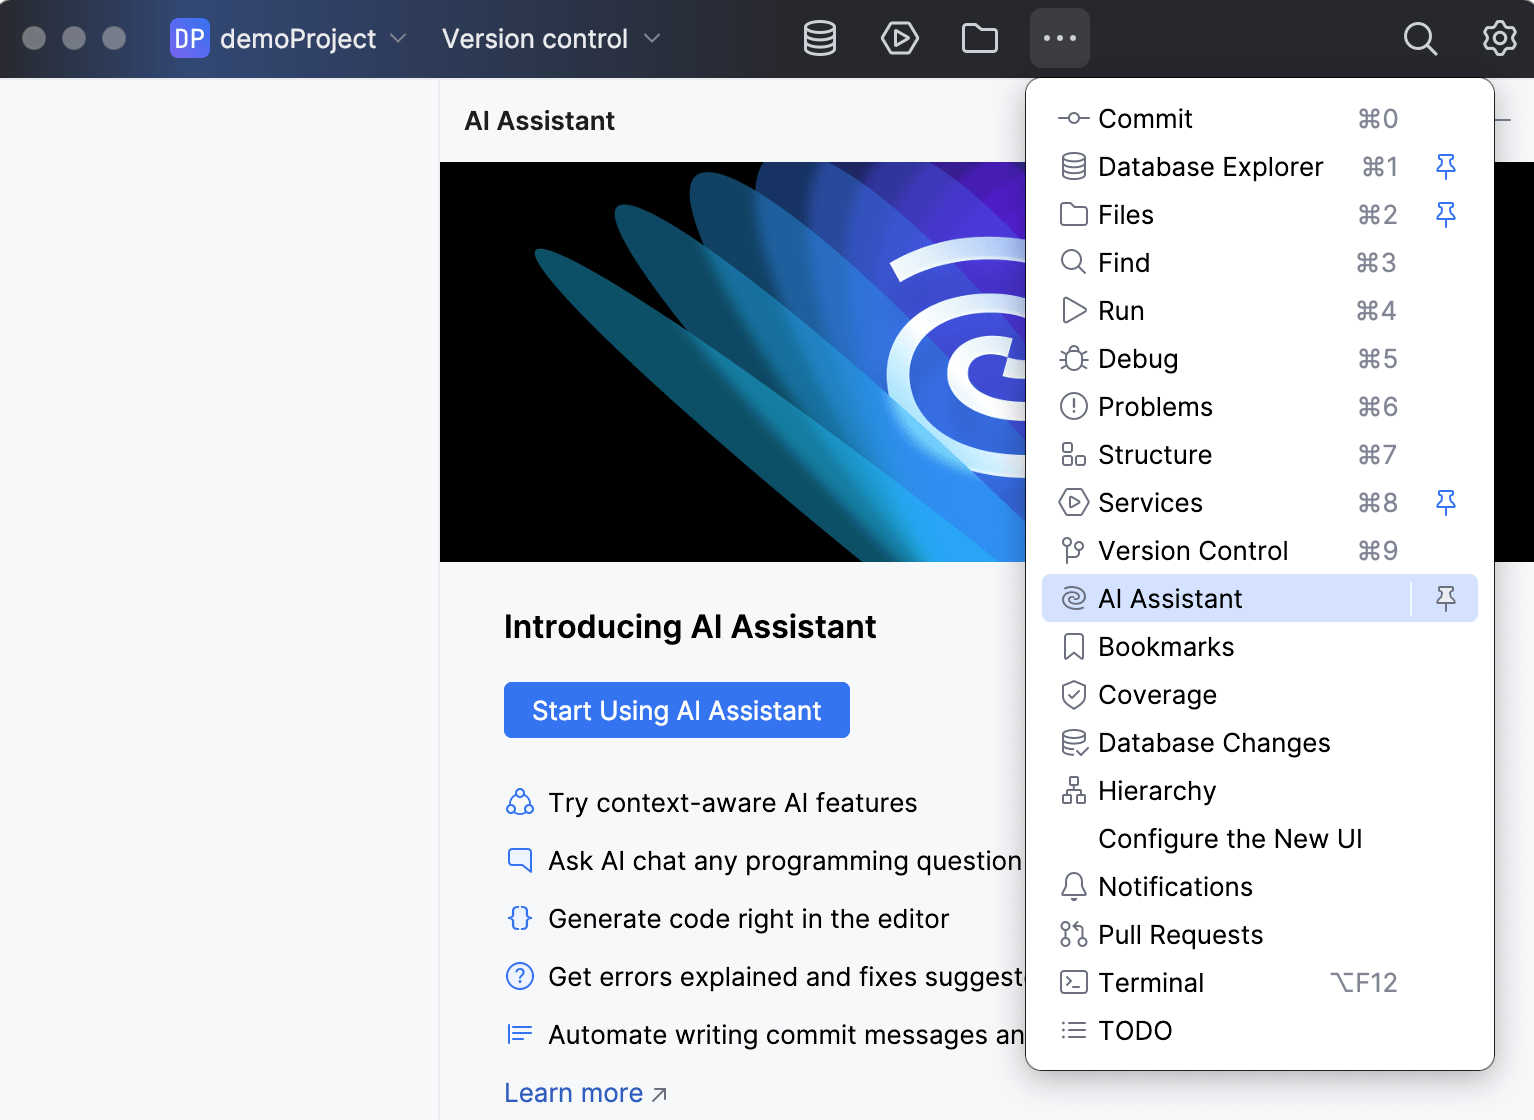Open Database Changes entry

[x=1260, y=742]
